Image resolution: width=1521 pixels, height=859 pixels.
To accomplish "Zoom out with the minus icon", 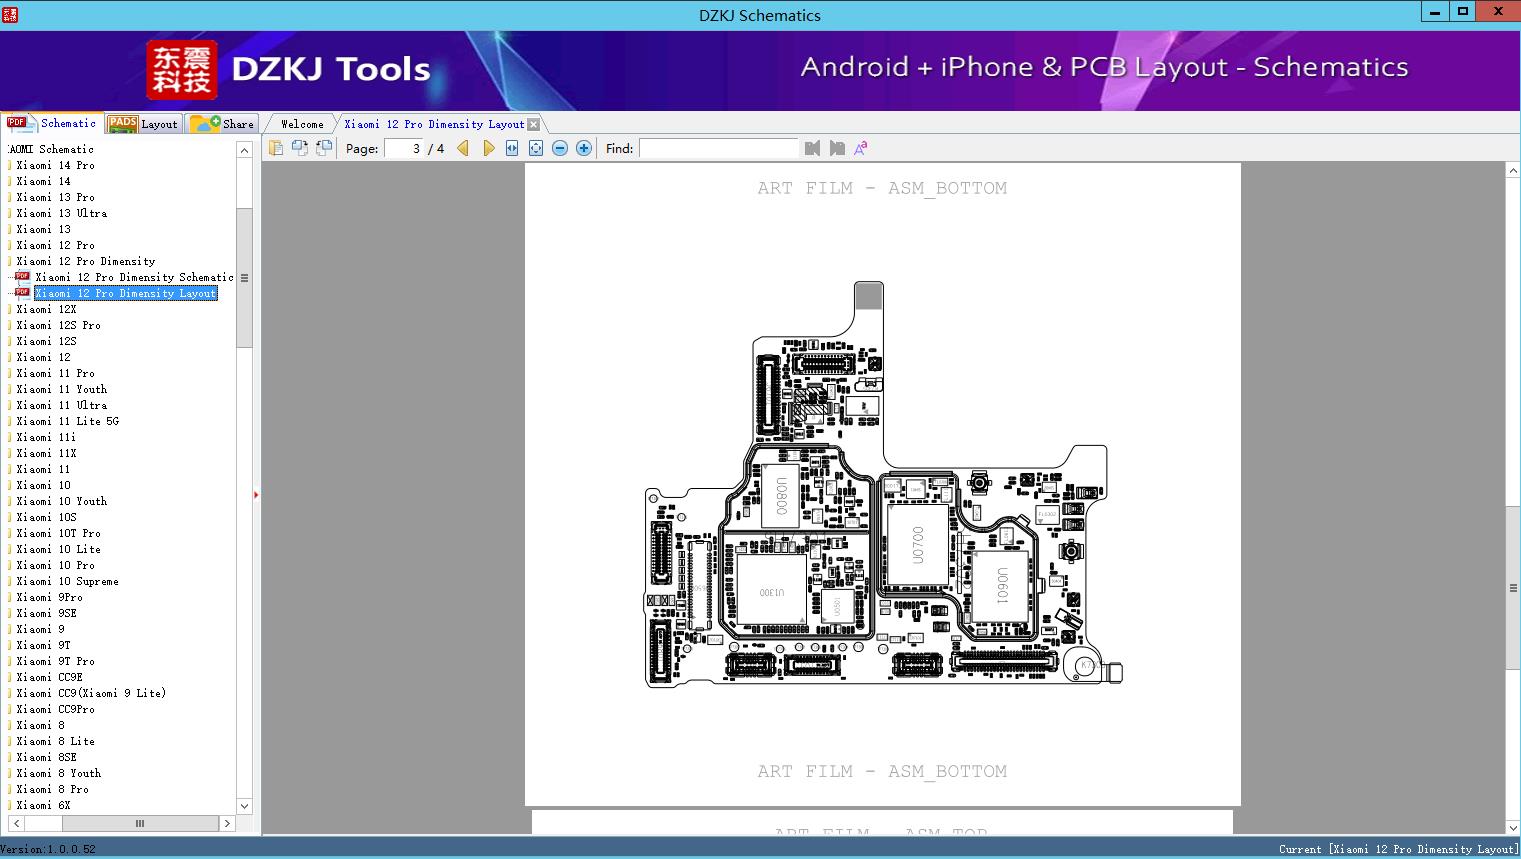I will click(x=560, y=148).
